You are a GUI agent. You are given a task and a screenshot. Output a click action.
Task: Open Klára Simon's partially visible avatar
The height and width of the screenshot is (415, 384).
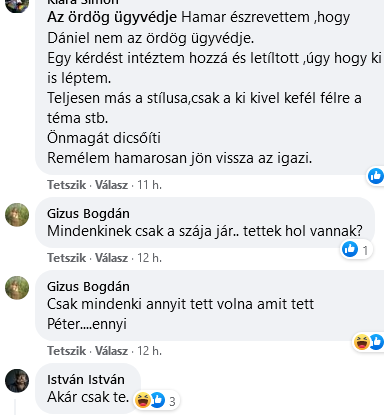pyautogui.click(x=17, y=6)
